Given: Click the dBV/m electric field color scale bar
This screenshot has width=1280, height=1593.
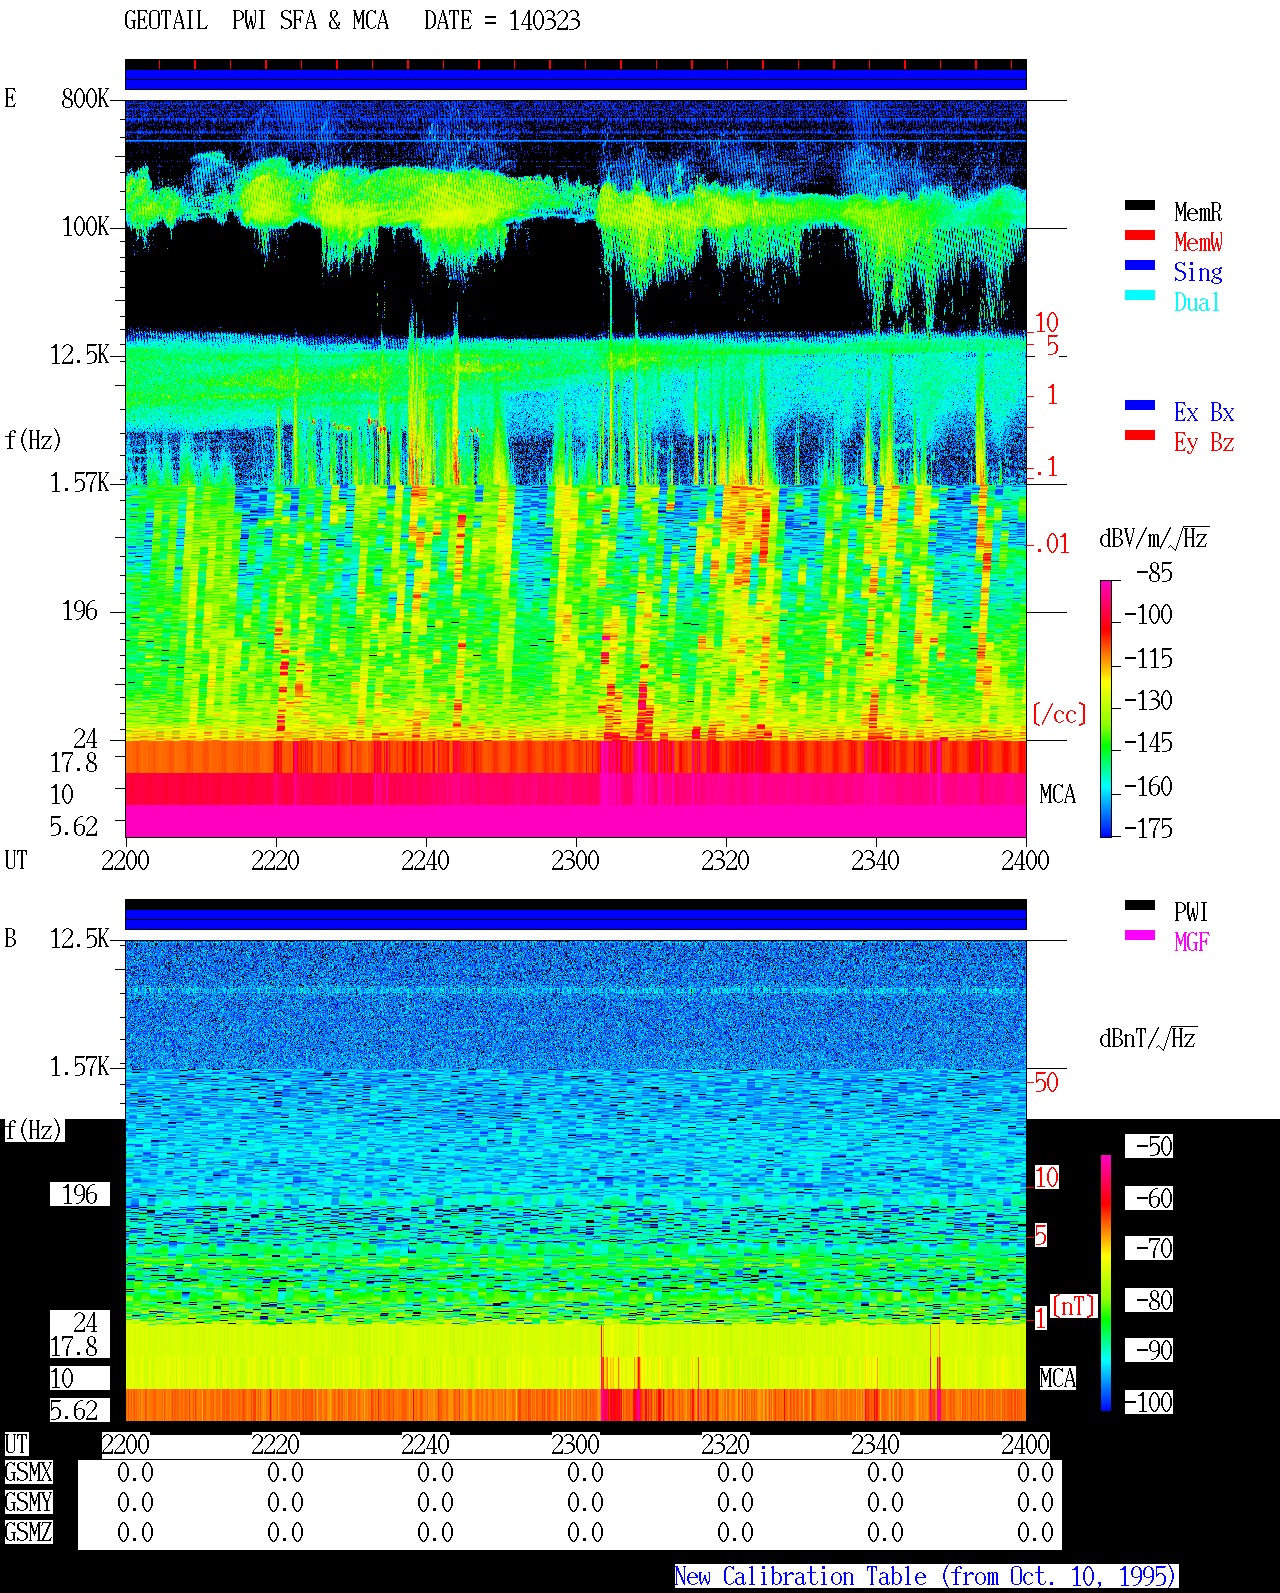Looking at the screenshot, I should (x=1106, y=709).
